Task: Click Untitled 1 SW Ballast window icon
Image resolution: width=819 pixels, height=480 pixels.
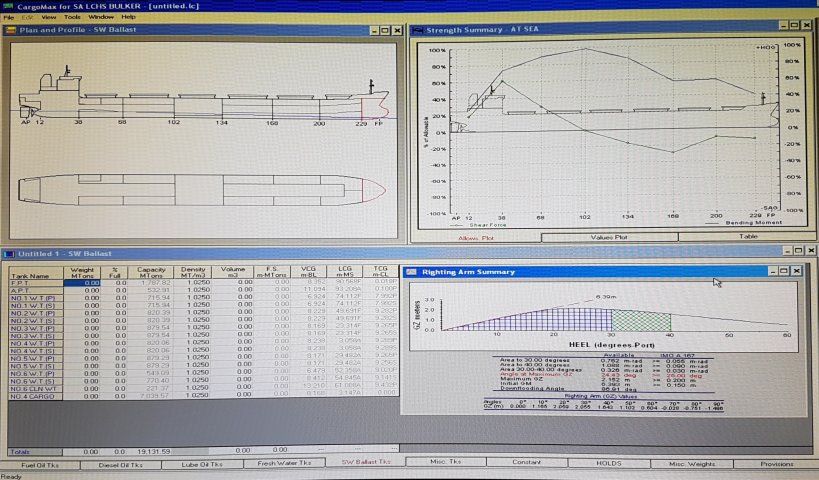Action: click(x=9, y=254)
